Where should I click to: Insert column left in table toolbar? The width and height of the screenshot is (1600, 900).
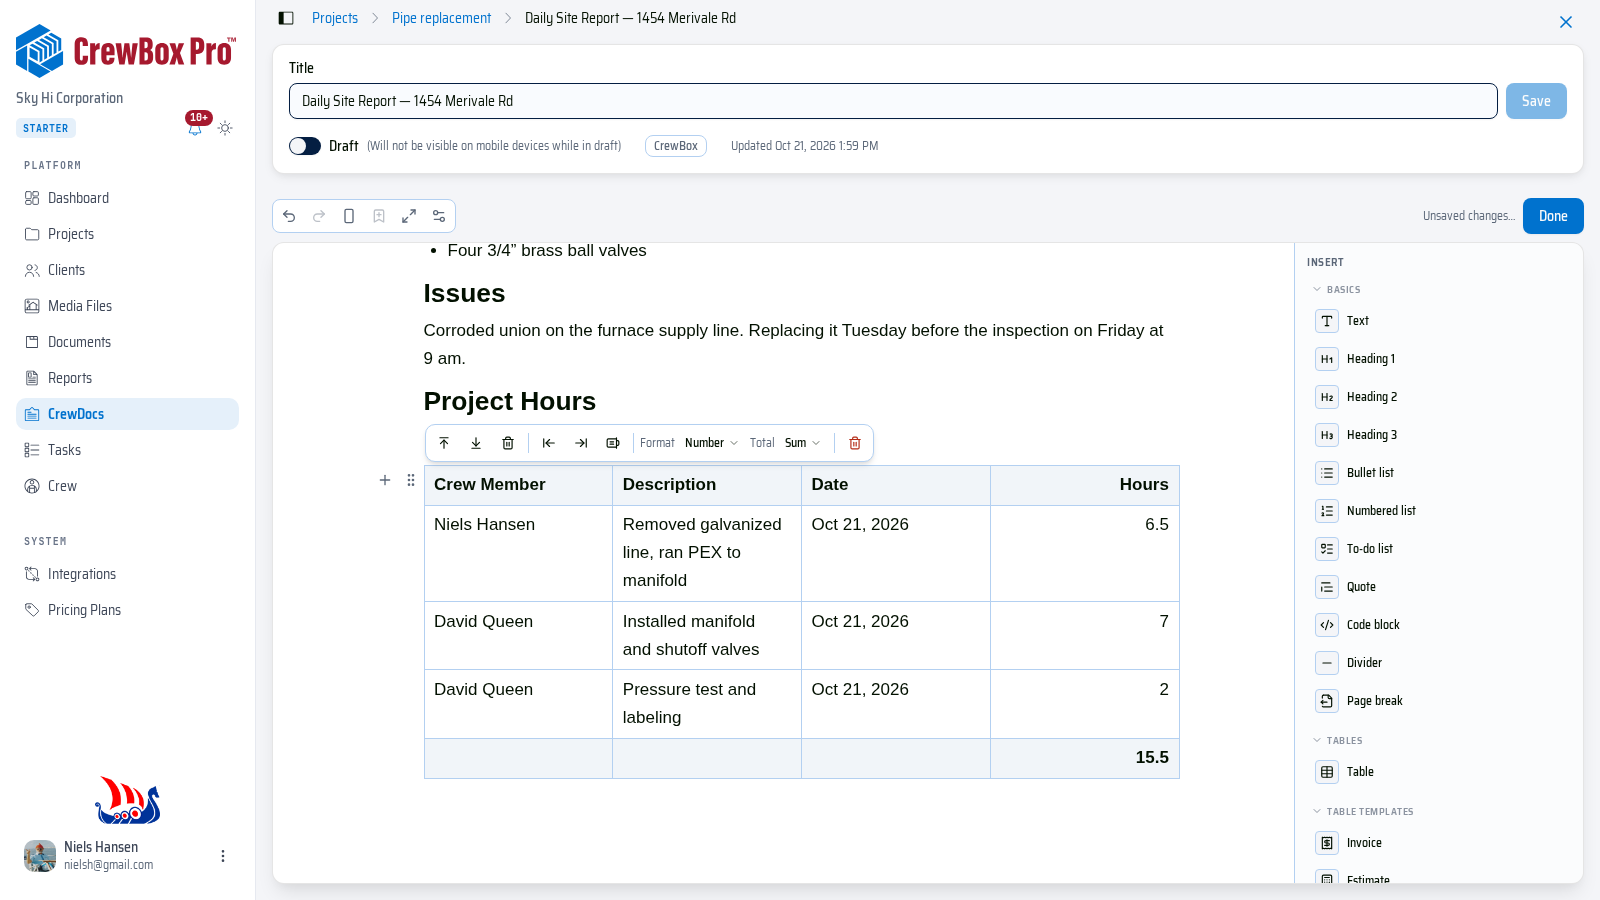click(549, 443)
